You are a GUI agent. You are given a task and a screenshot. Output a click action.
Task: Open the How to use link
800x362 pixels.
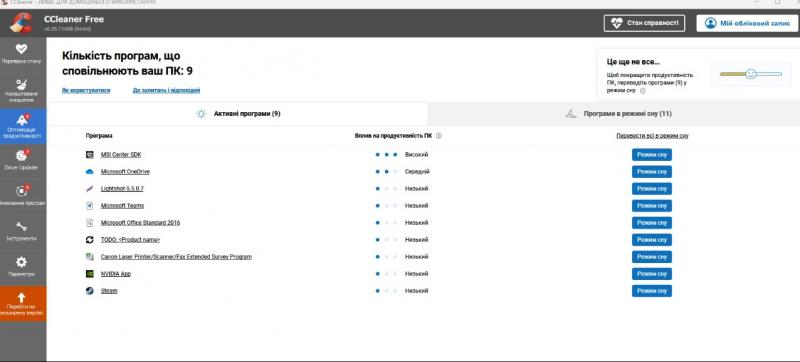coord(86,90)
